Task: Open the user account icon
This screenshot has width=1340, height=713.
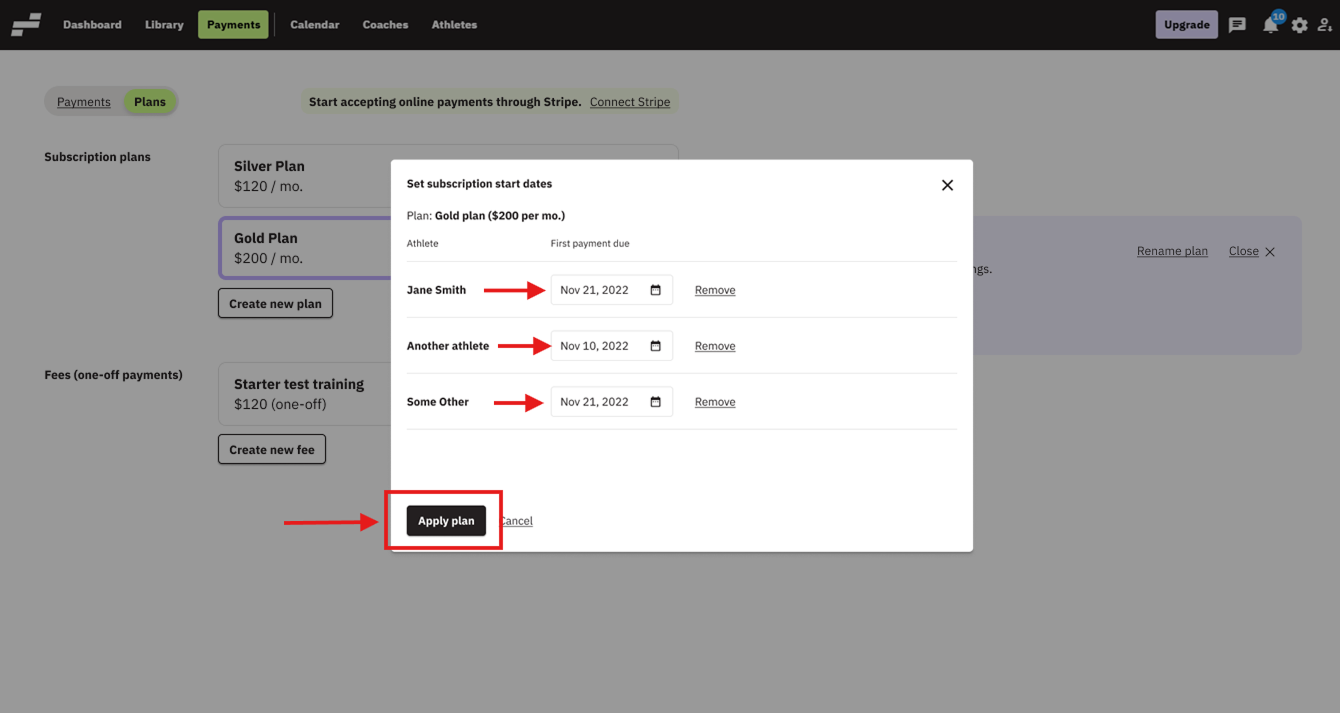Action: pyautogui.click(x=1325, y=25)
